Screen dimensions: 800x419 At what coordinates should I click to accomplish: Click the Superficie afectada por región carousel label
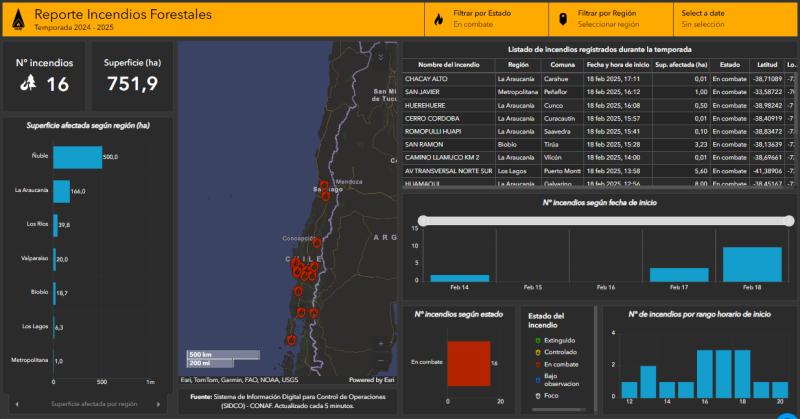tap(94, 404)
